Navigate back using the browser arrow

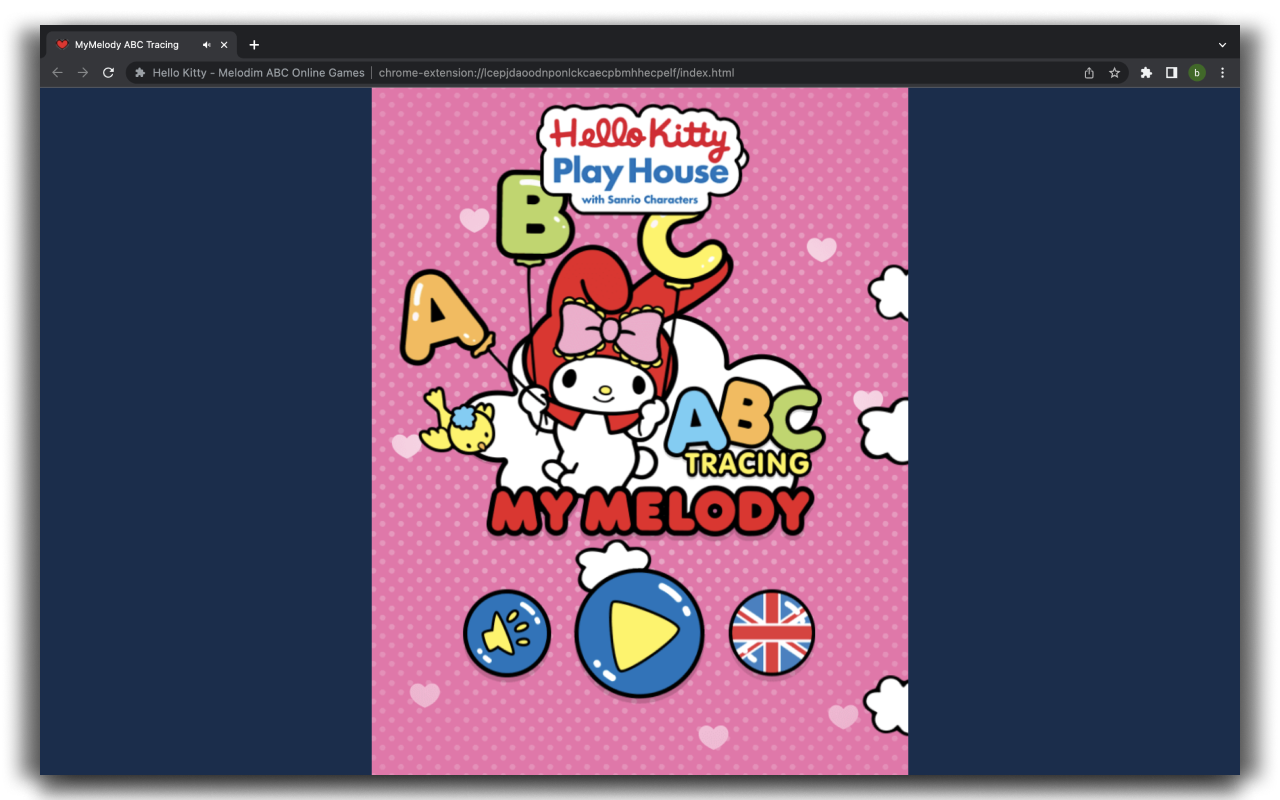[57, 72]
